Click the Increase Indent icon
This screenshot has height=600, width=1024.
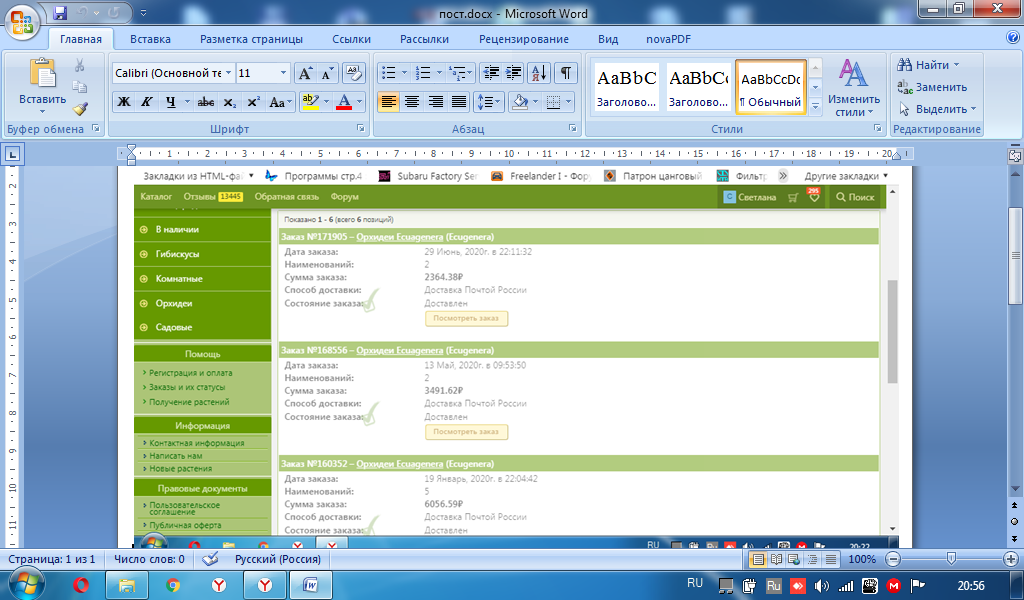pos(515,73)
